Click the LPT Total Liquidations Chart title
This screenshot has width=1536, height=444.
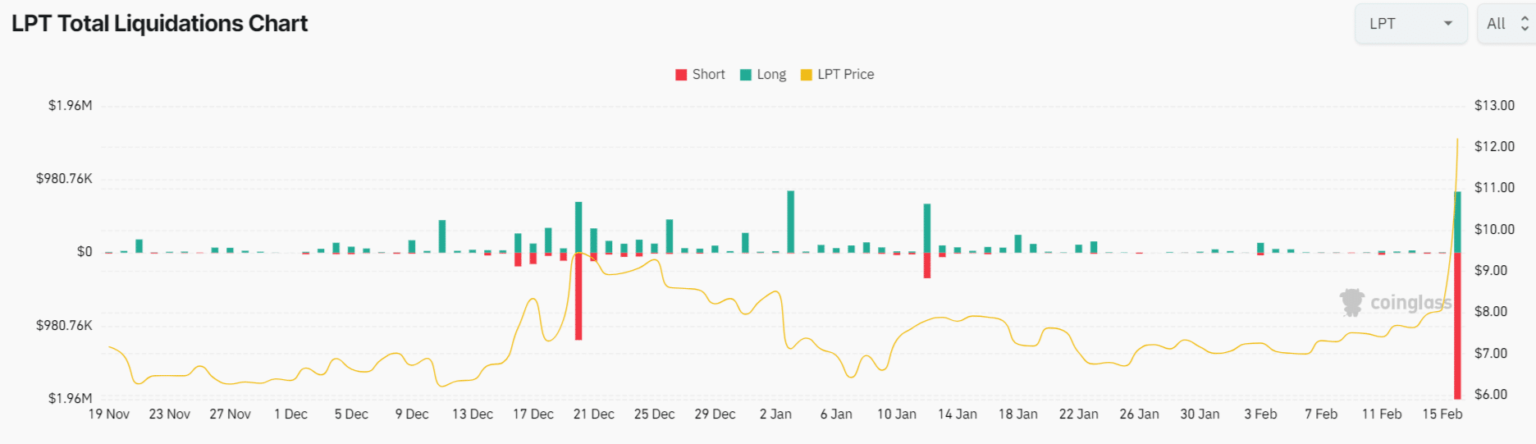[x=160, y=24]
